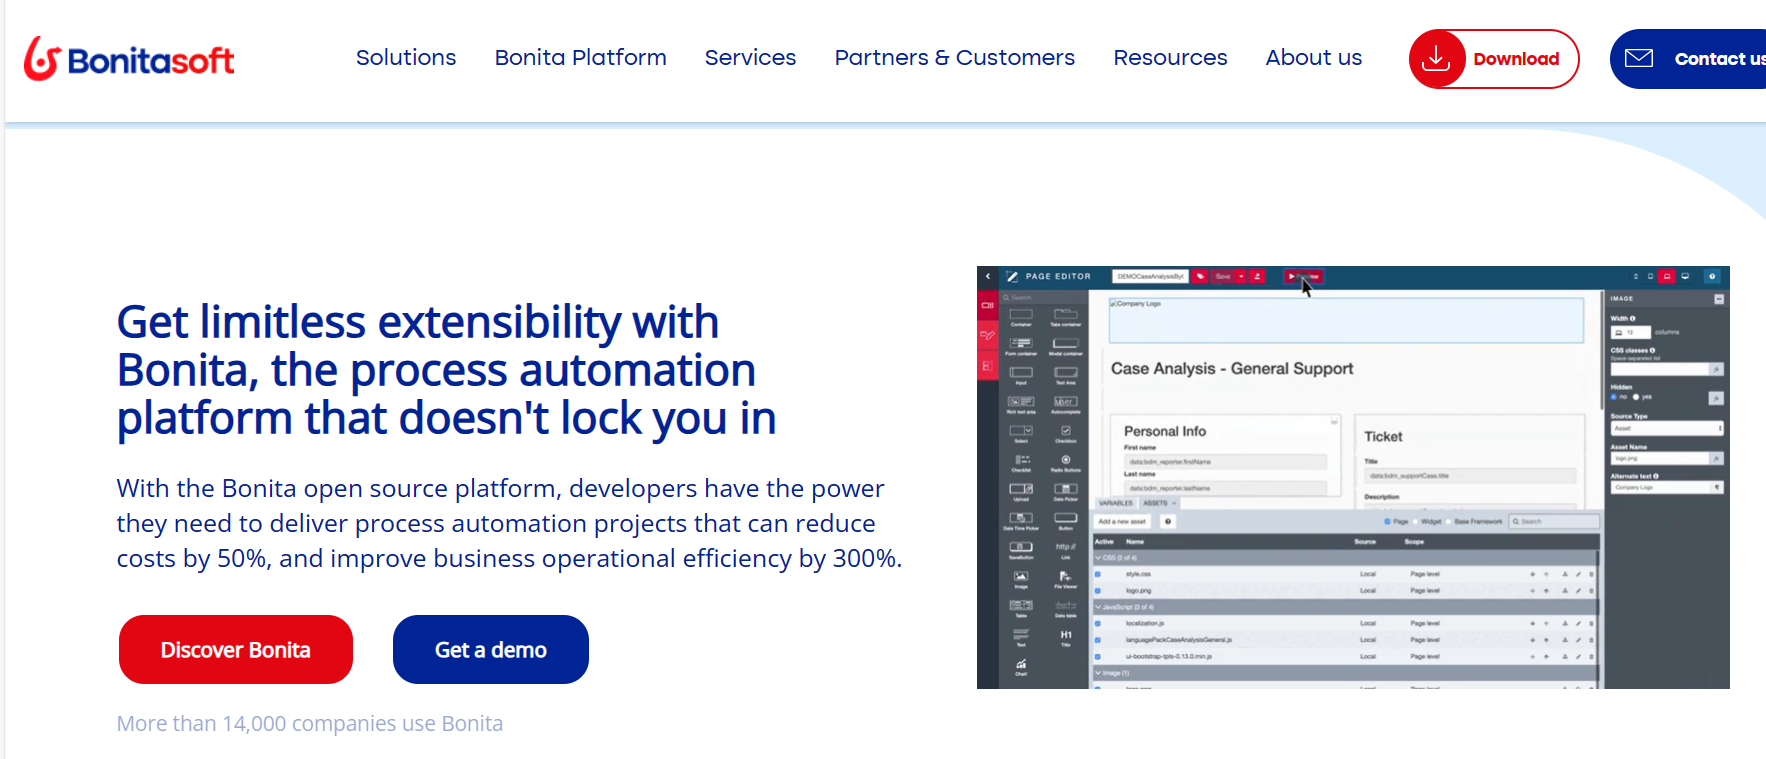Click the red Download button

click(x=1493, y=59)
